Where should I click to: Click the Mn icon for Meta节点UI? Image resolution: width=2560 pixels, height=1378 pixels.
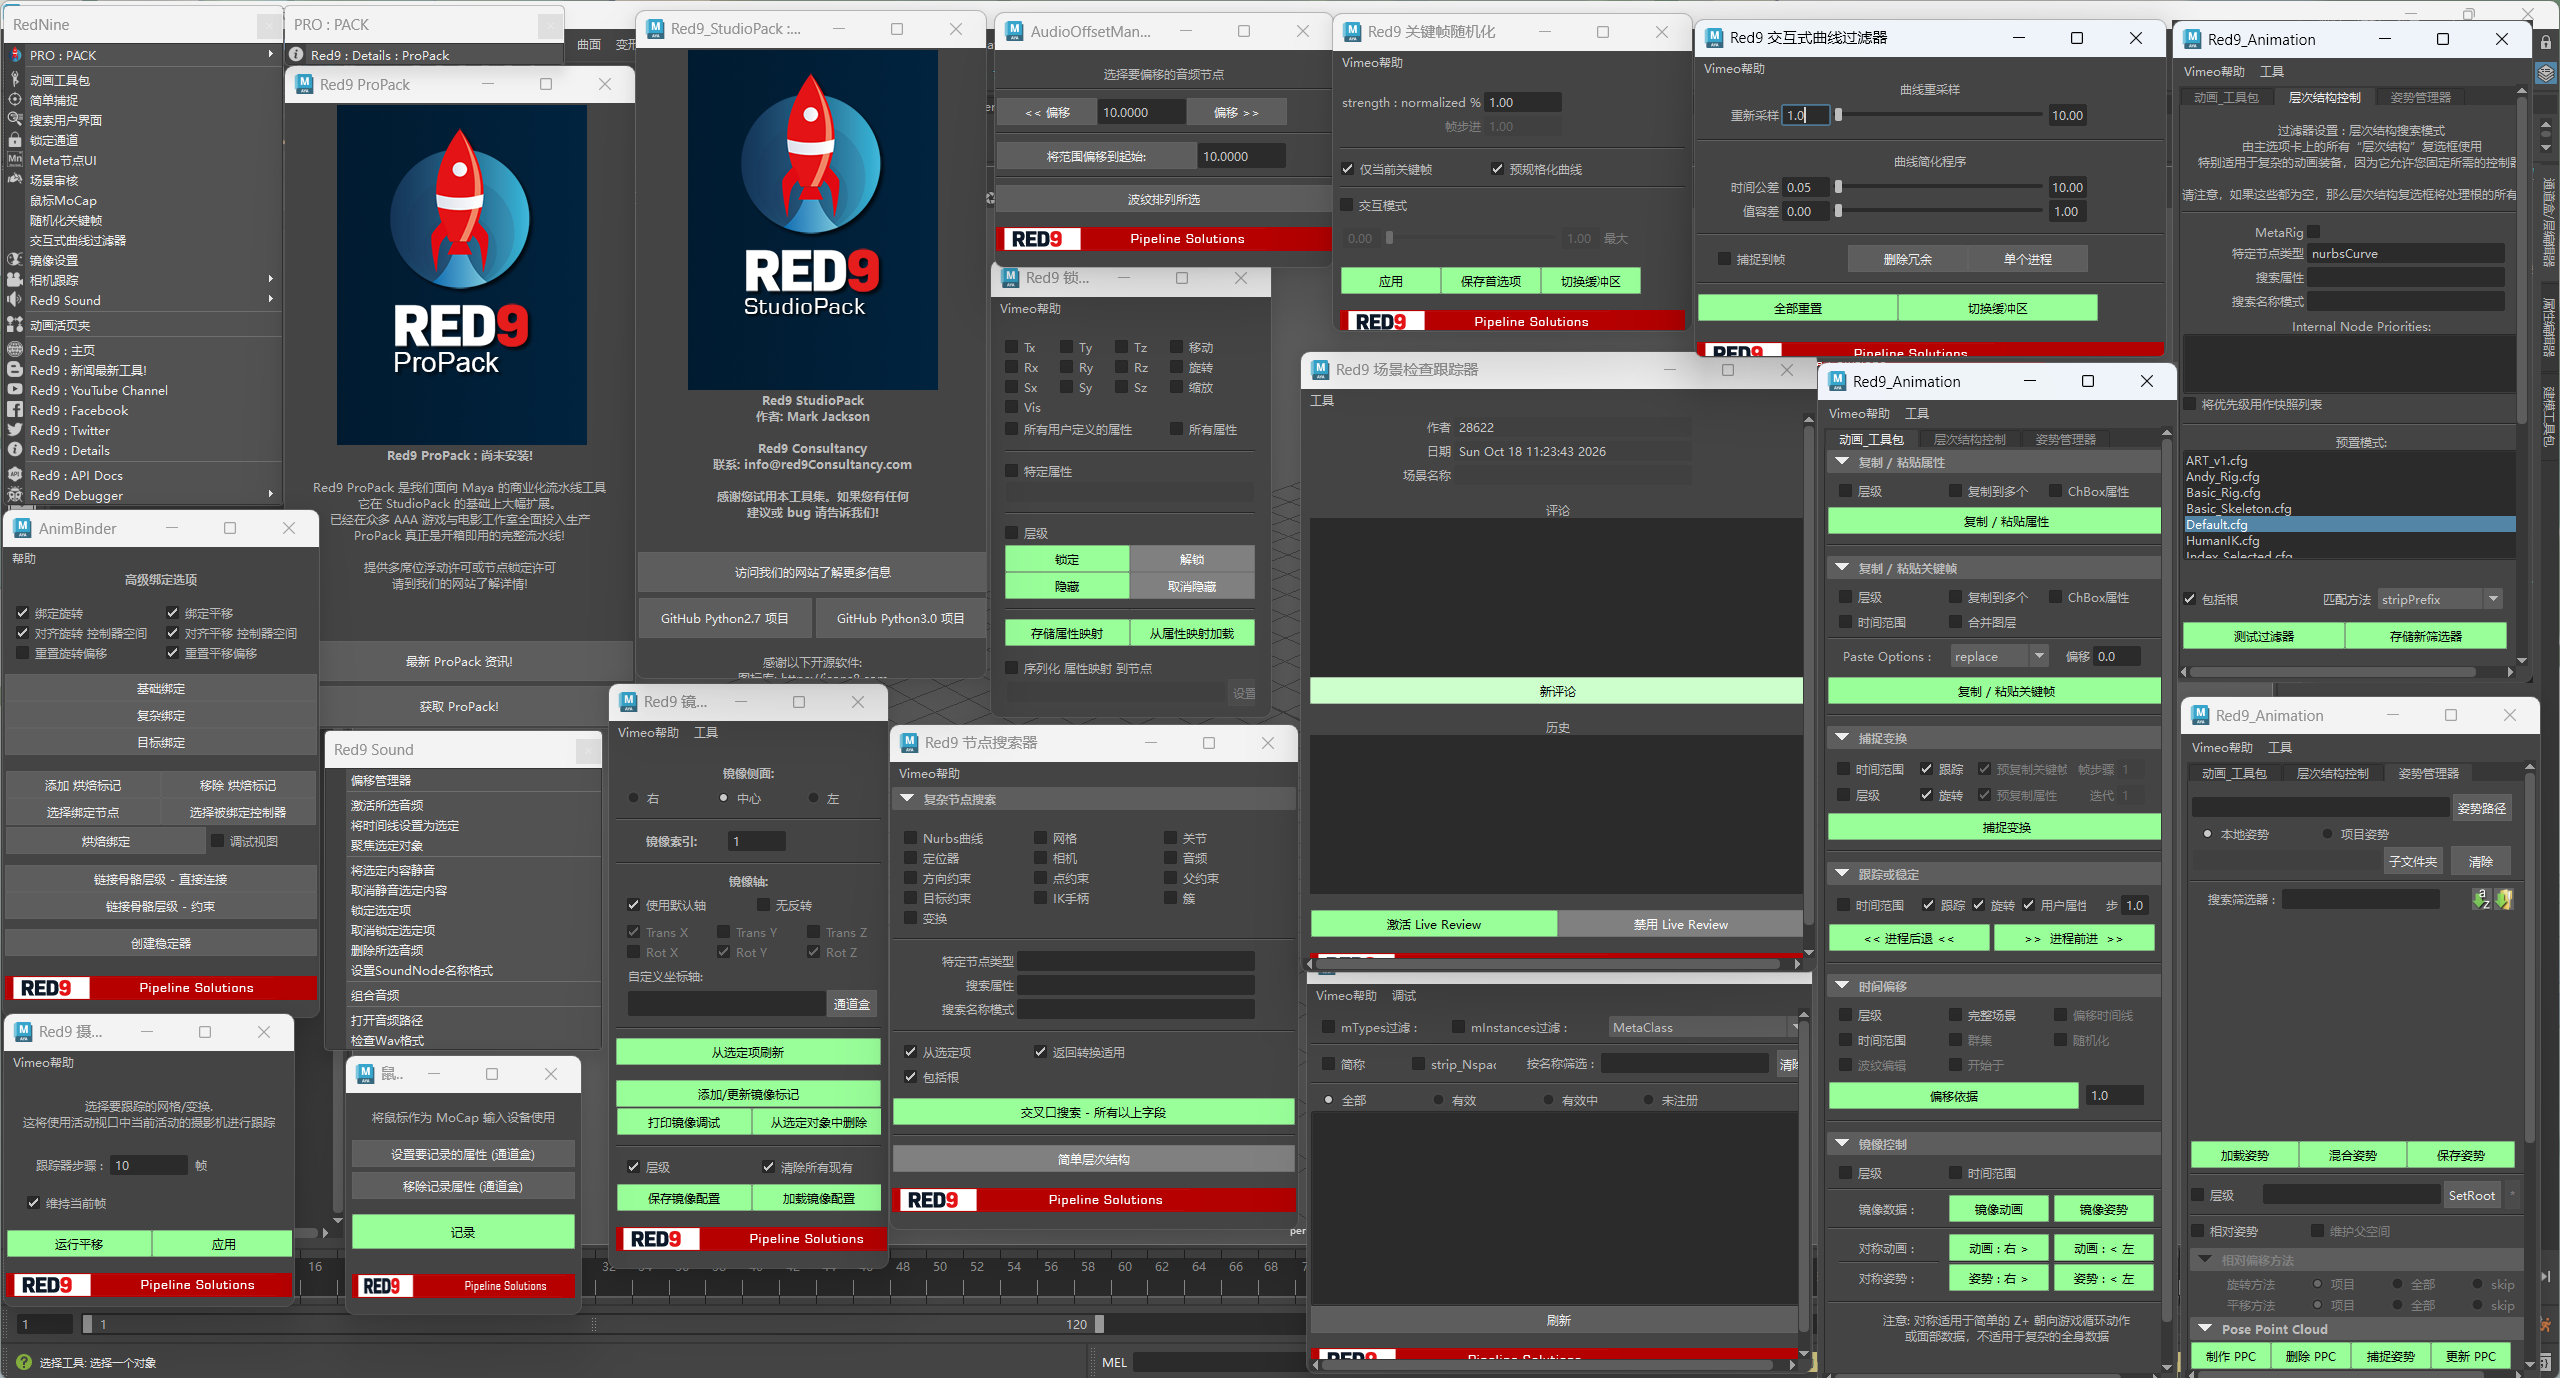click(x=15, y=159)
